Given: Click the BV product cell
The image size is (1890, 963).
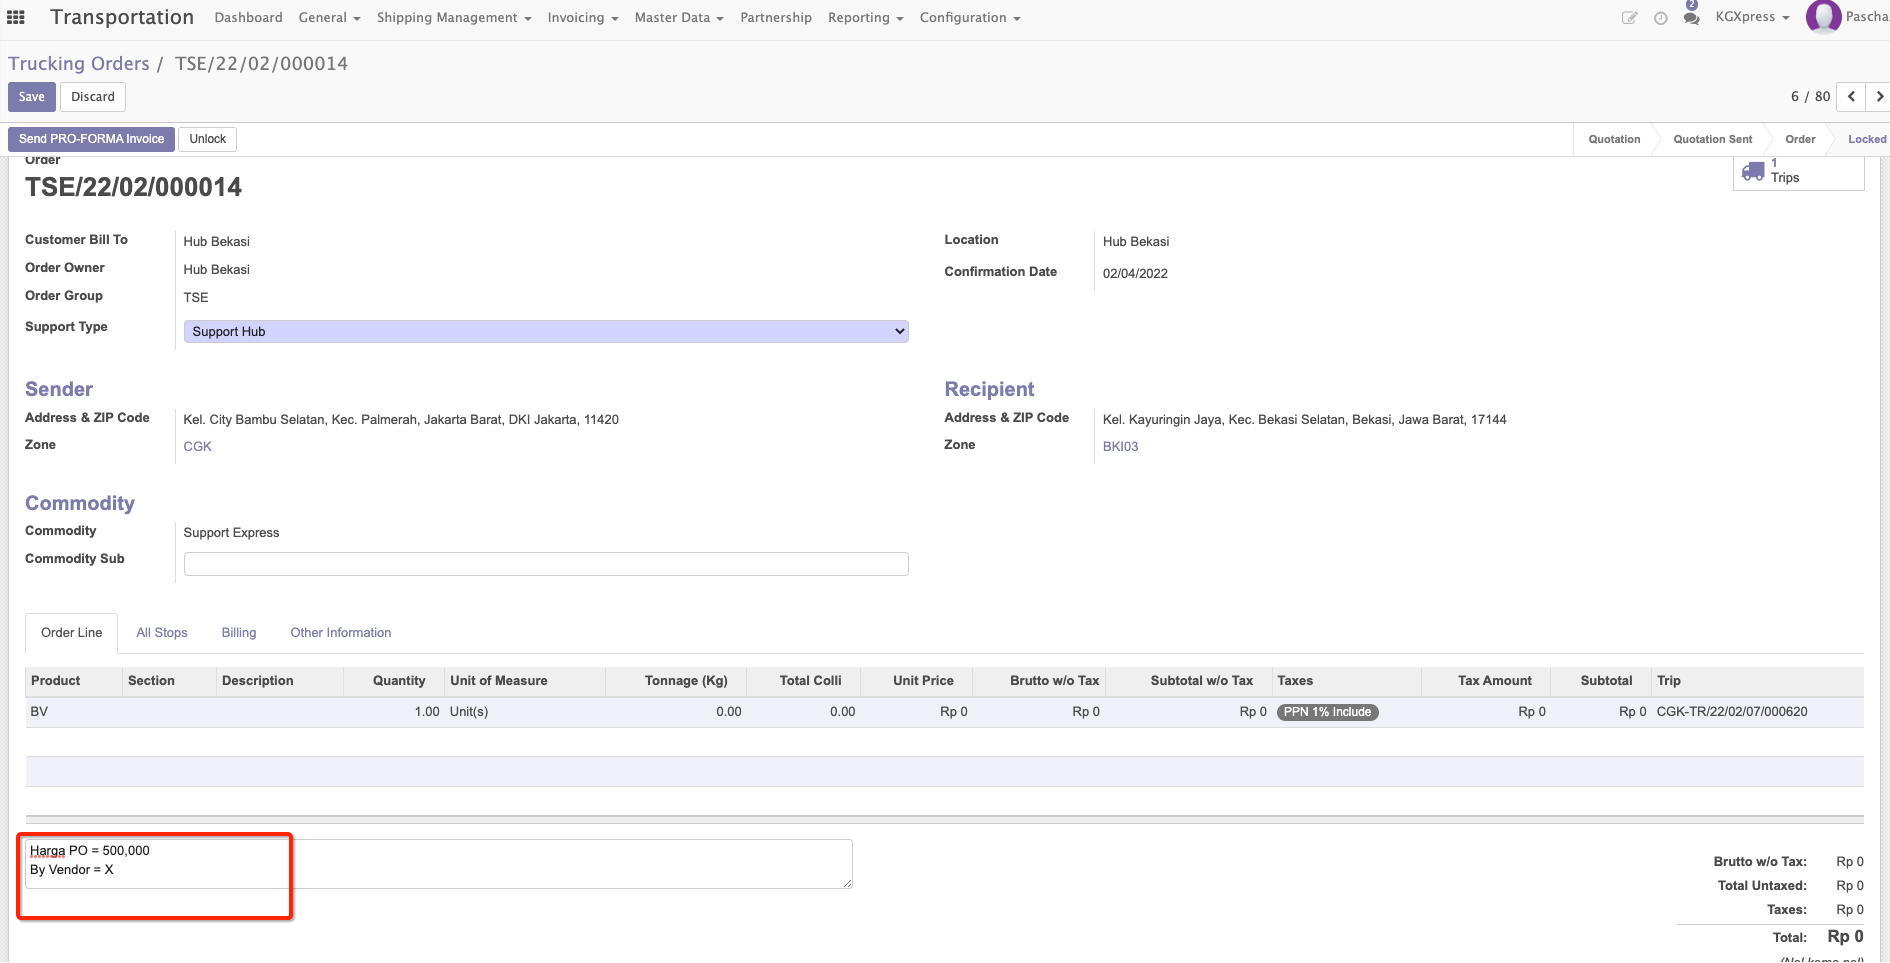Looking at the screenshot, I should coord(73,712).
